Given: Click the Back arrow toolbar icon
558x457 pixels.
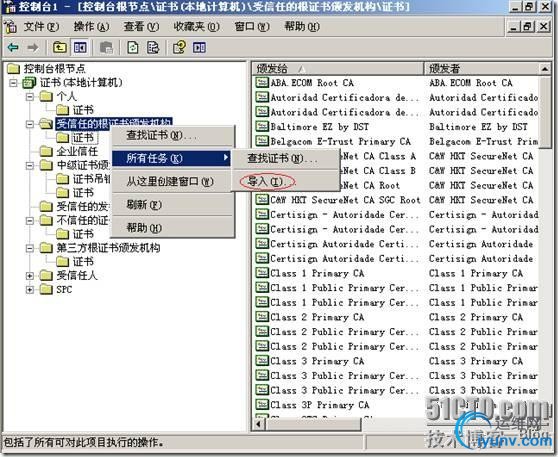Looking at the screenshot, I should coord(13,47).
